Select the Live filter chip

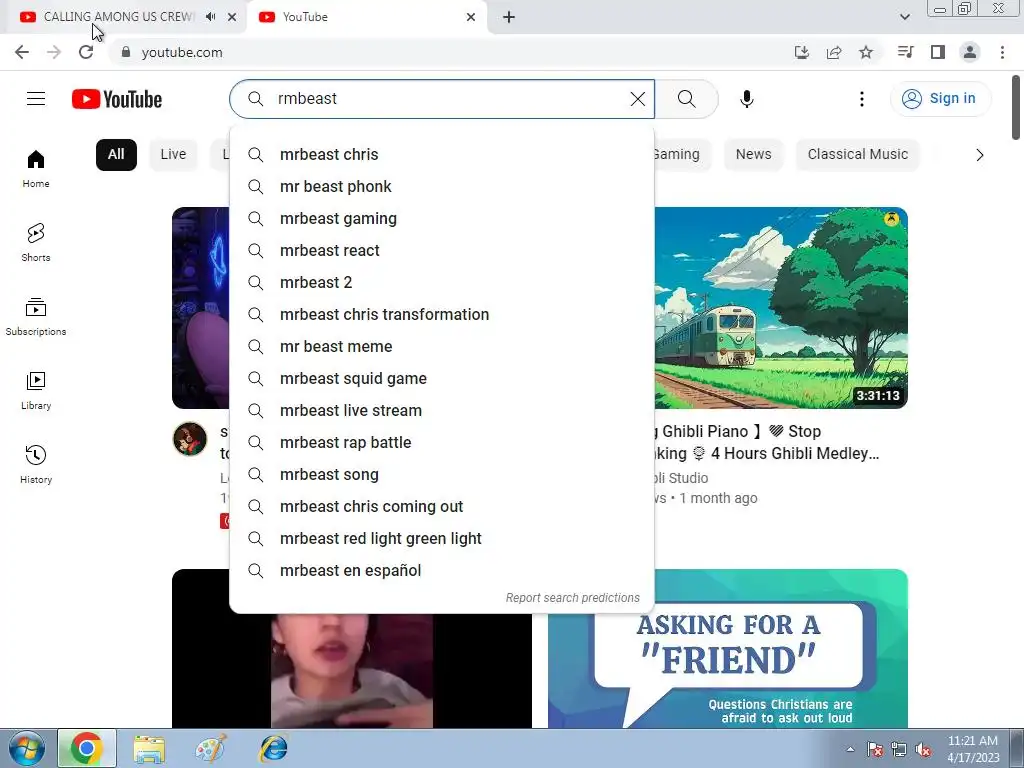[173, 155]
